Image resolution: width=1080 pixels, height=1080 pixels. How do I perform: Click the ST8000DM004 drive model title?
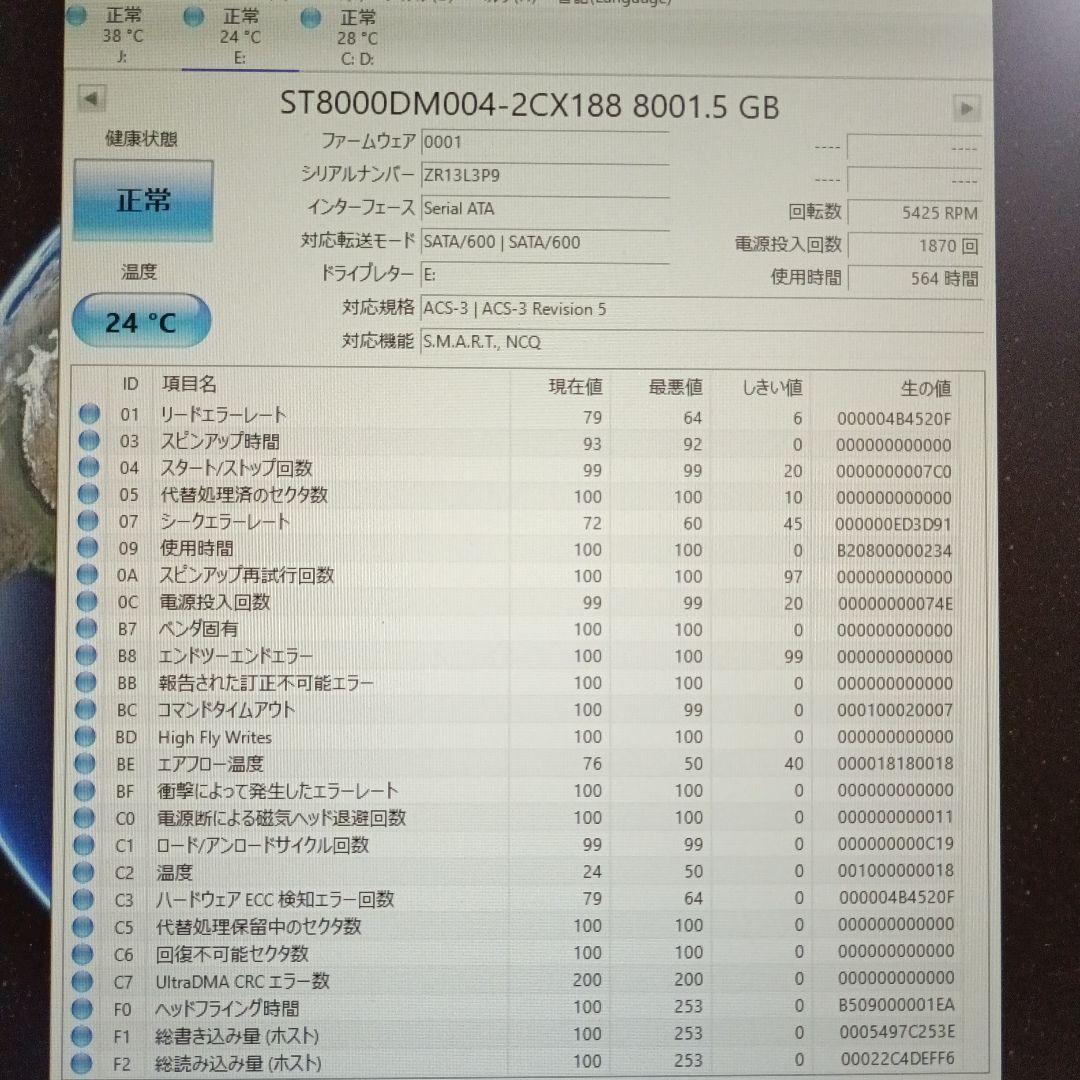pyautogui.click(x=530, y=107)
